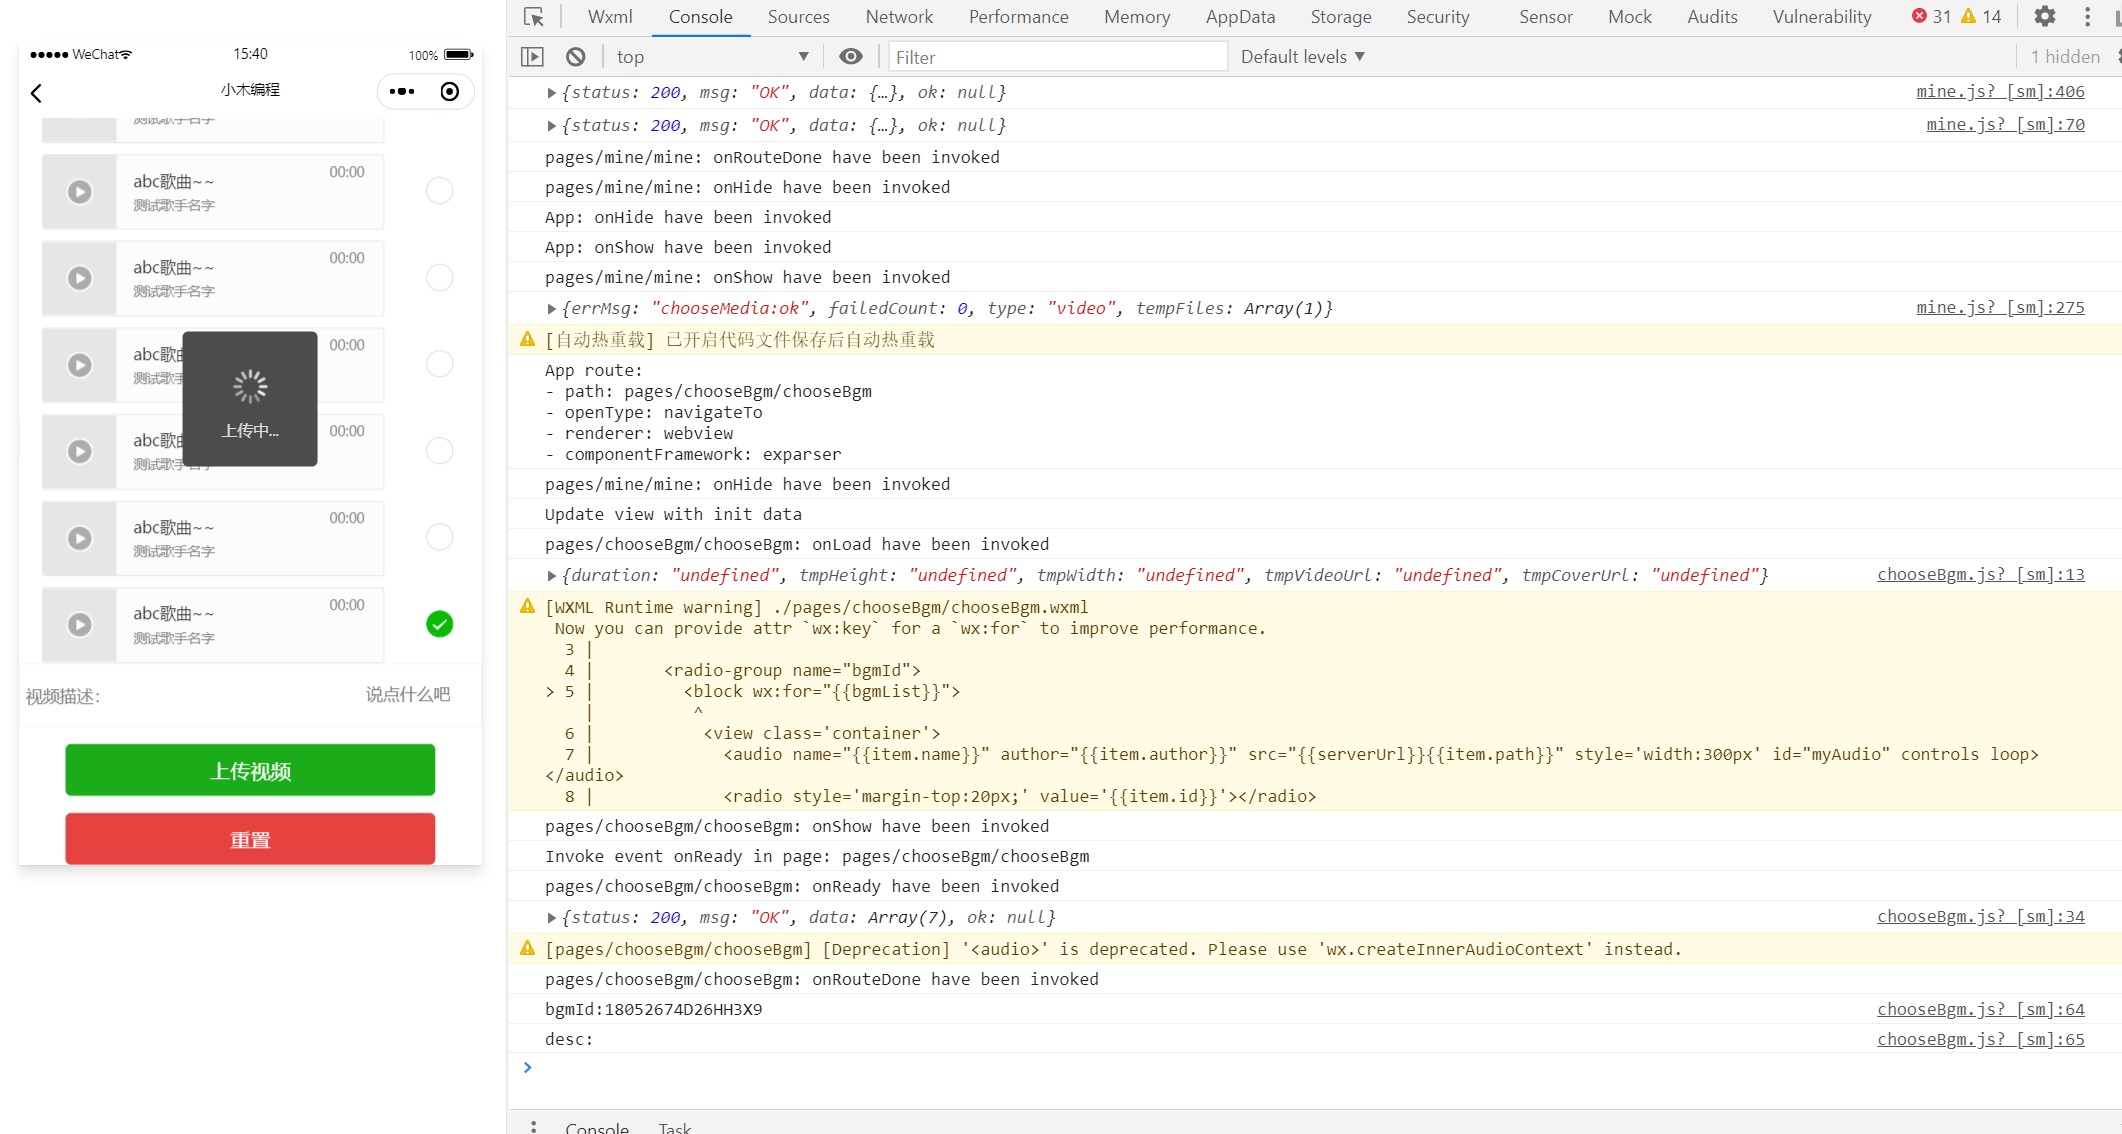This screenshot has height=1134, width=2122.
Task: Open source link chooseBgm.js:64
Action: click(1981, 1010)
